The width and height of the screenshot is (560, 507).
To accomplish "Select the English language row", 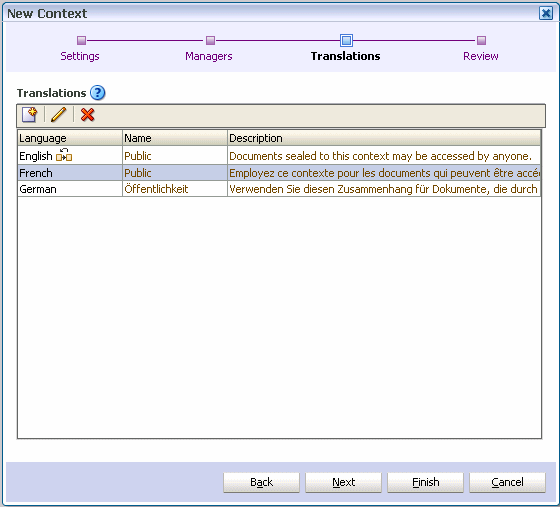I will (279, 156).
